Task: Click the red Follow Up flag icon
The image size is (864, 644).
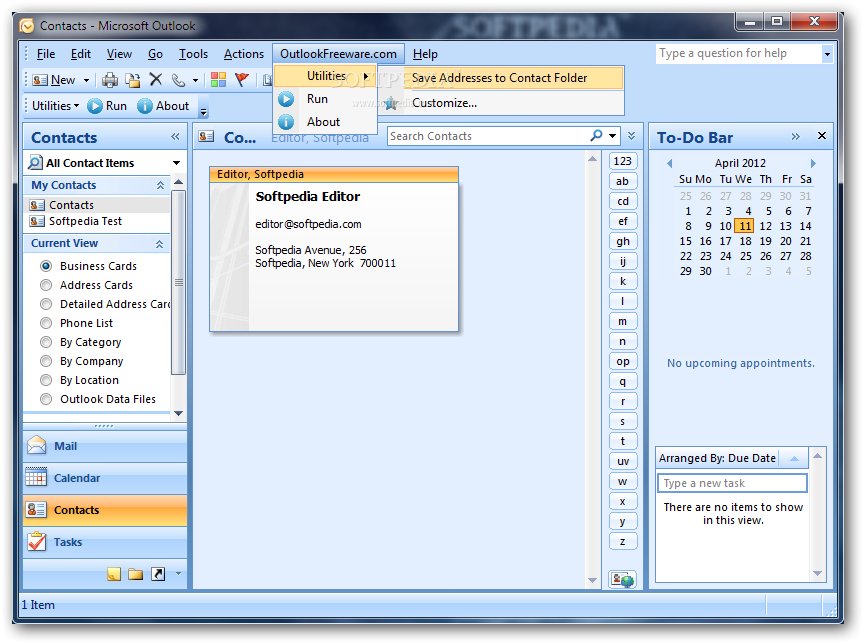Action: 241,80
